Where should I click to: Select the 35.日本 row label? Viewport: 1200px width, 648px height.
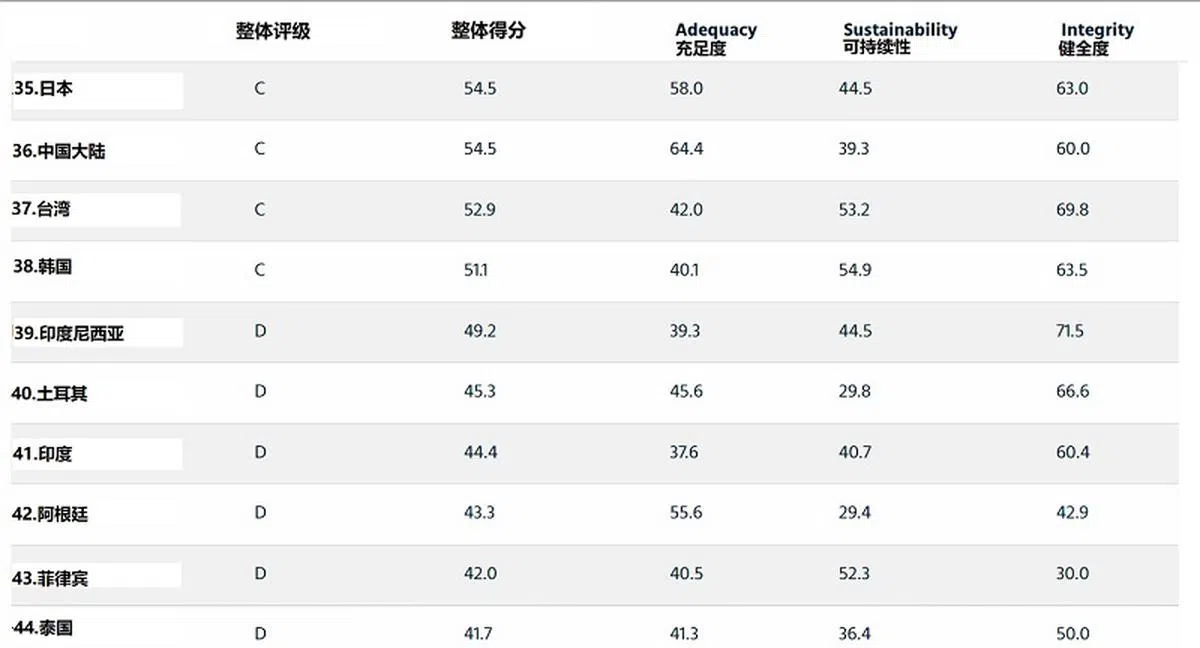click(43, 88)
